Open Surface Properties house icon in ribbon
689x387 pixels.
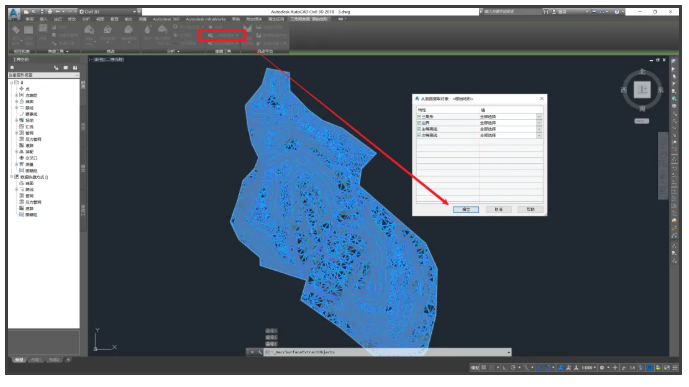pyautogui.click(x=89, y=30)
